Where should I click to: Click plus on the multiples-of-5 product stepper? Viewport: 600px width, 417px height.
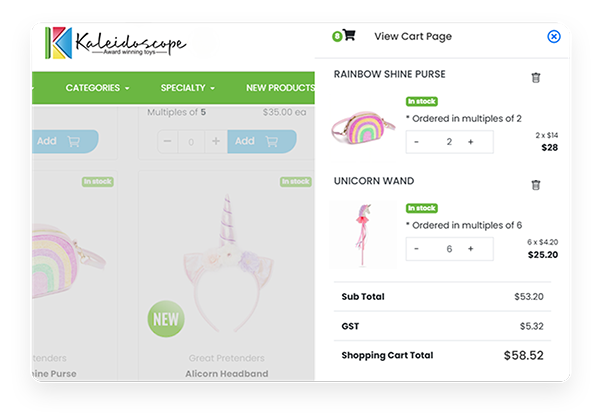click(x=216, y=142)
